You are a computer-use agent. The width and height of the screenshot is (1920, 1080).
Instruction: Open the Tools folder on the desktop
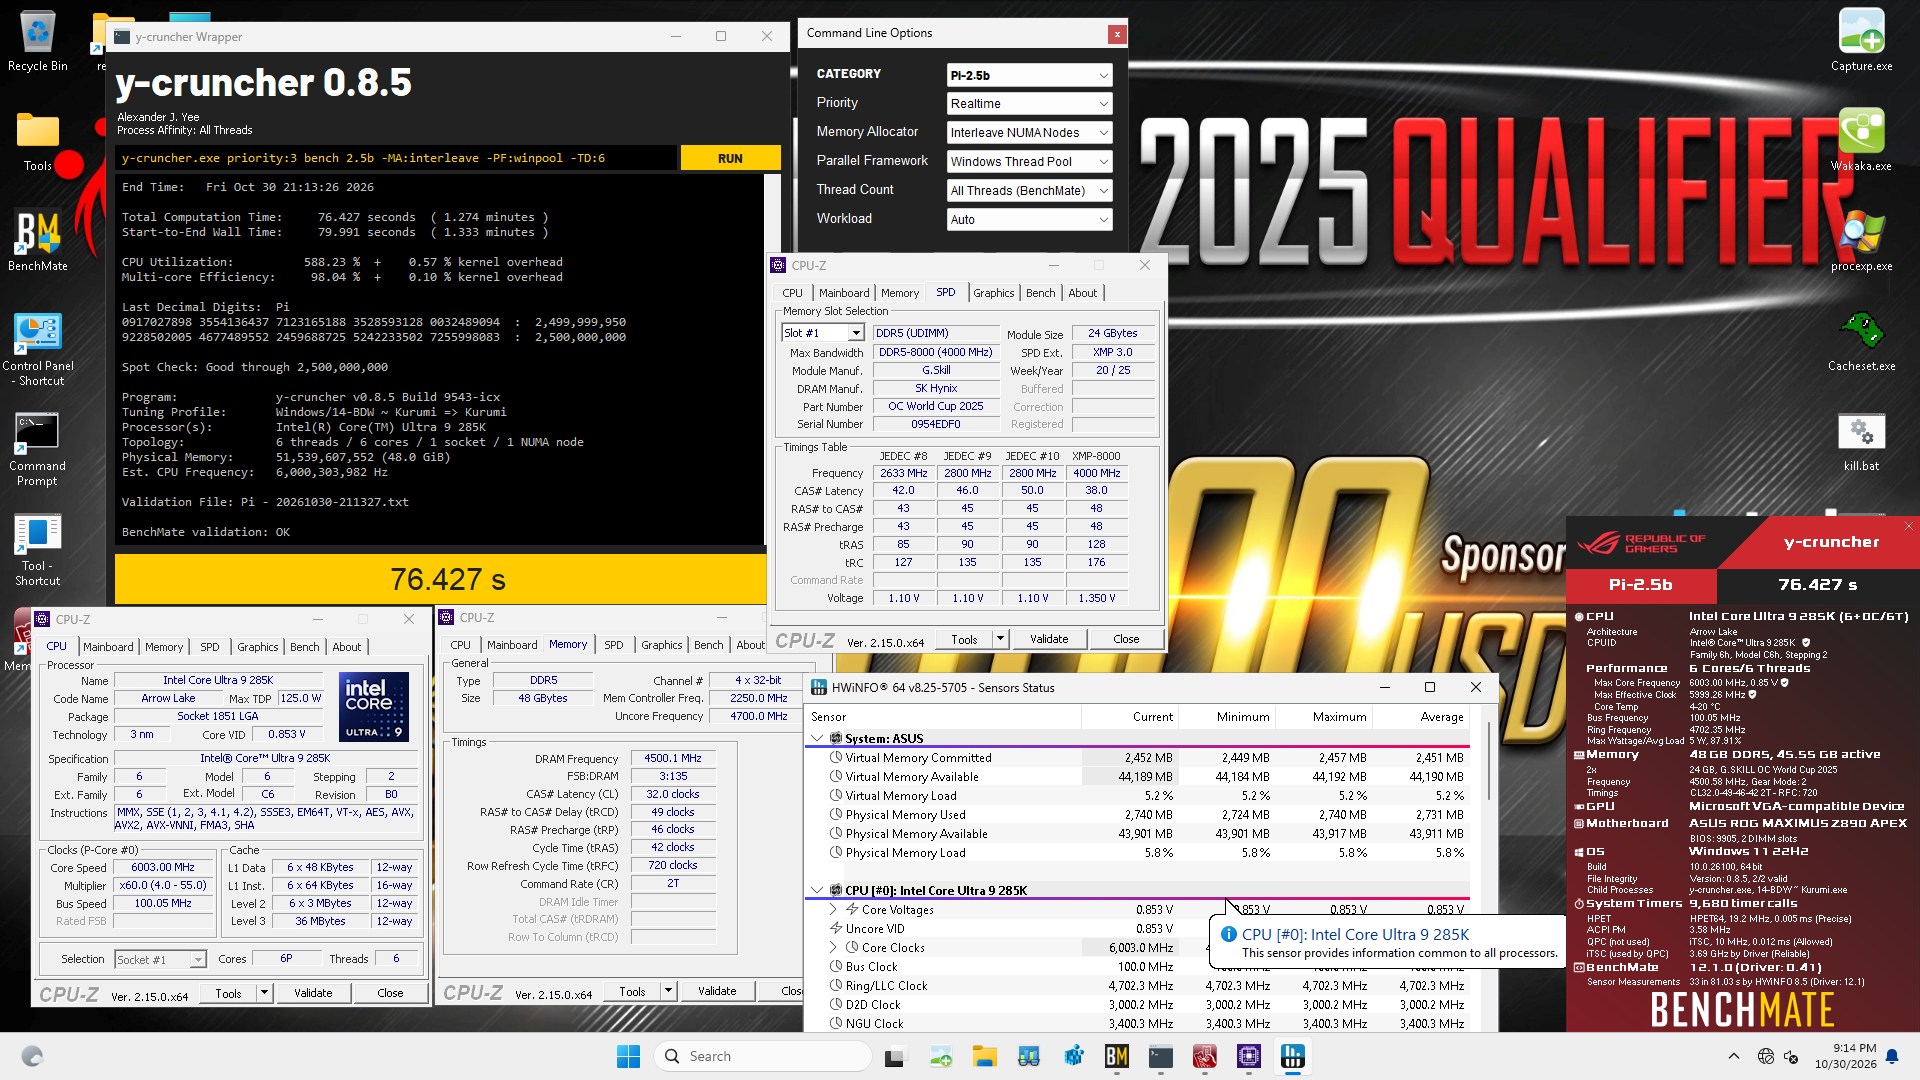[x=37, y=142]
